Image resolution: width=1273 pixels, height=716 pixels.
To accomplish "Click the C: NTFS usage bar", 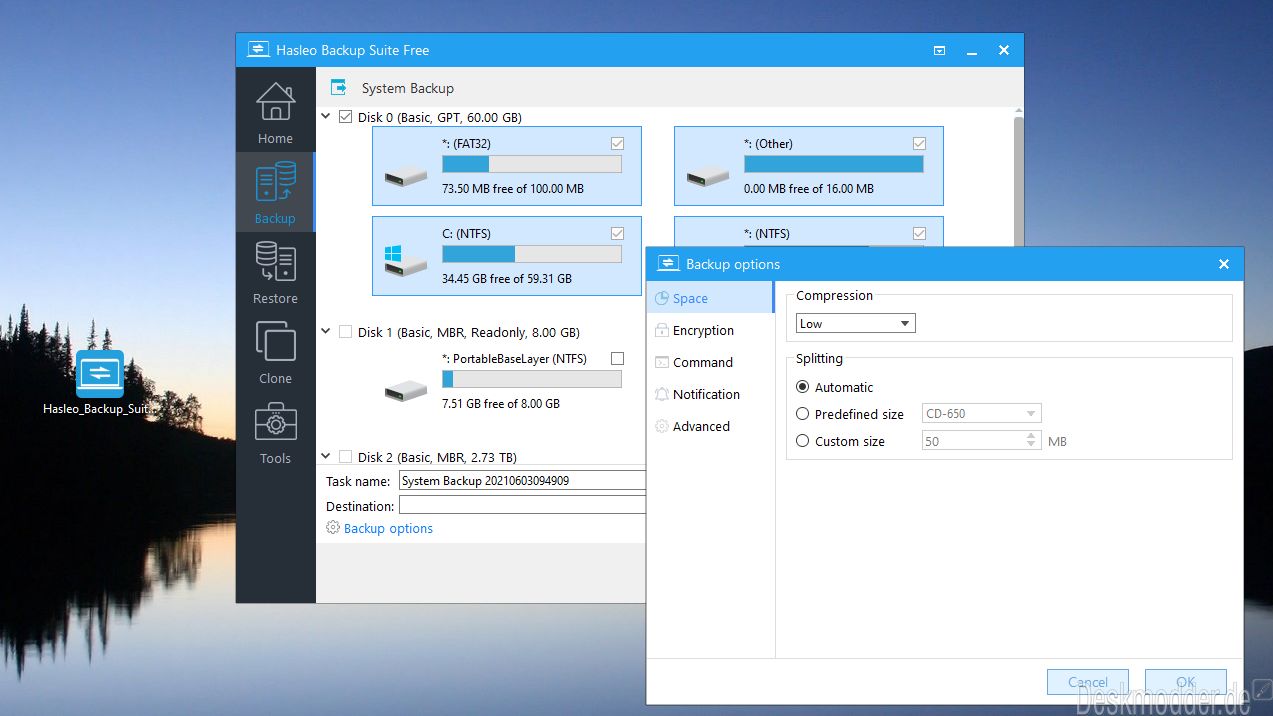I will [x=532, y=254].
